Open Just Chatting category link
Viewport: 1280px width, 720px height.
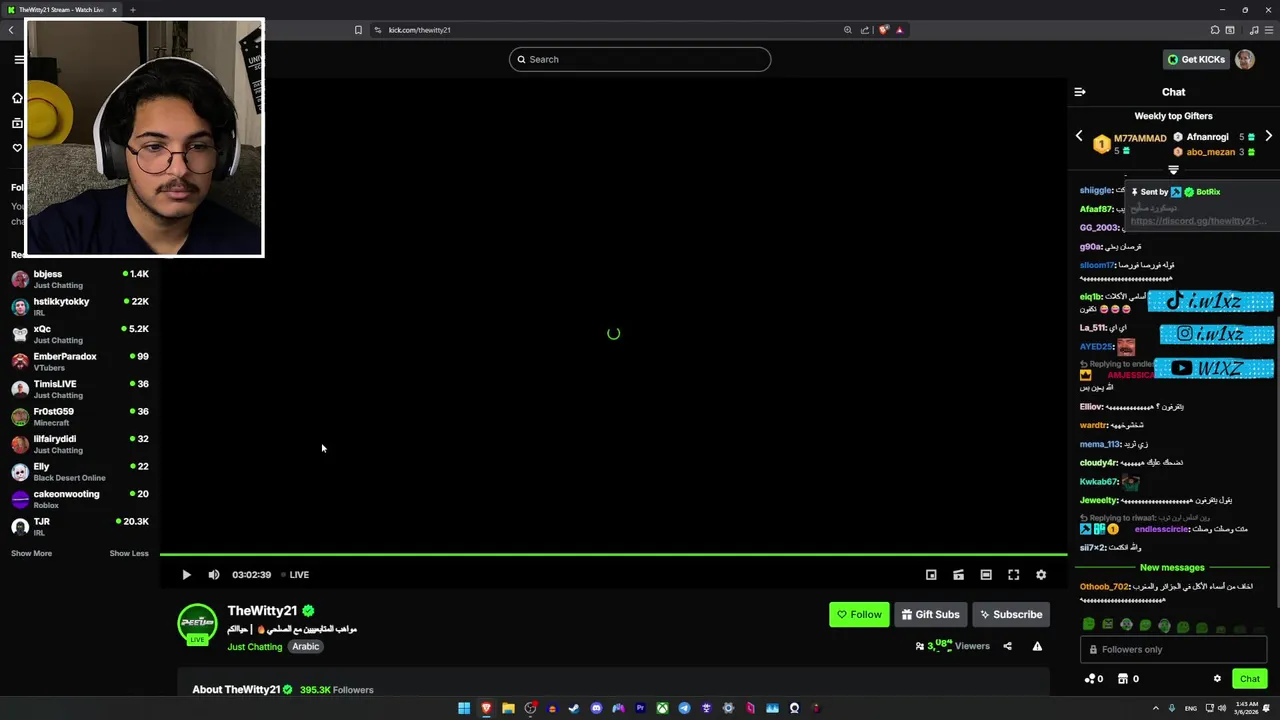[255, 647]
